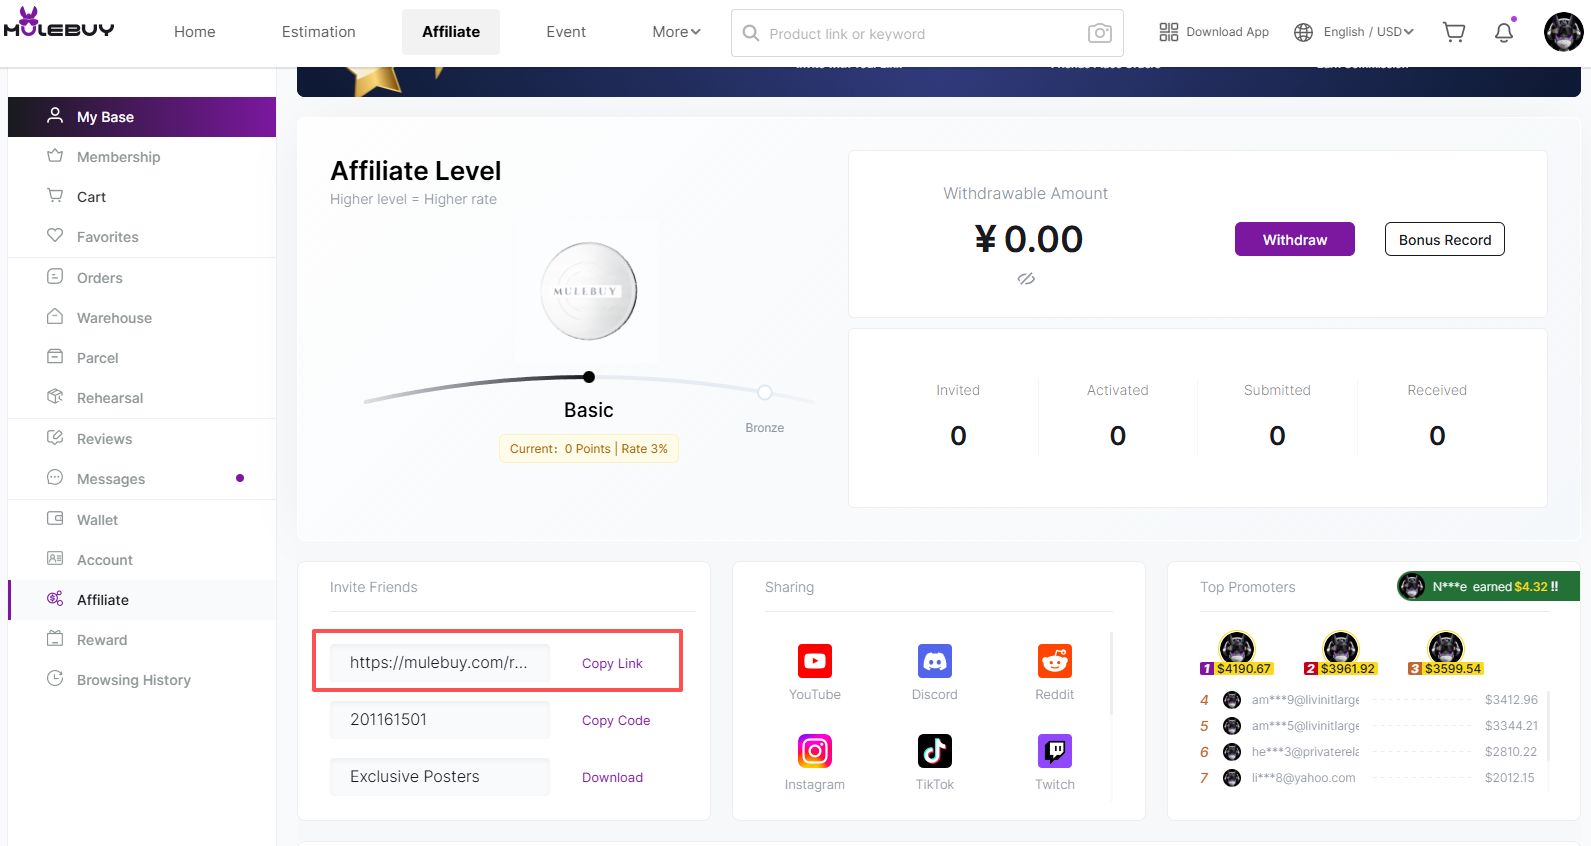Click the invite code 201161501 field
The height and width of the screenshot is (846, 1591).
click(x=440, y=719)
